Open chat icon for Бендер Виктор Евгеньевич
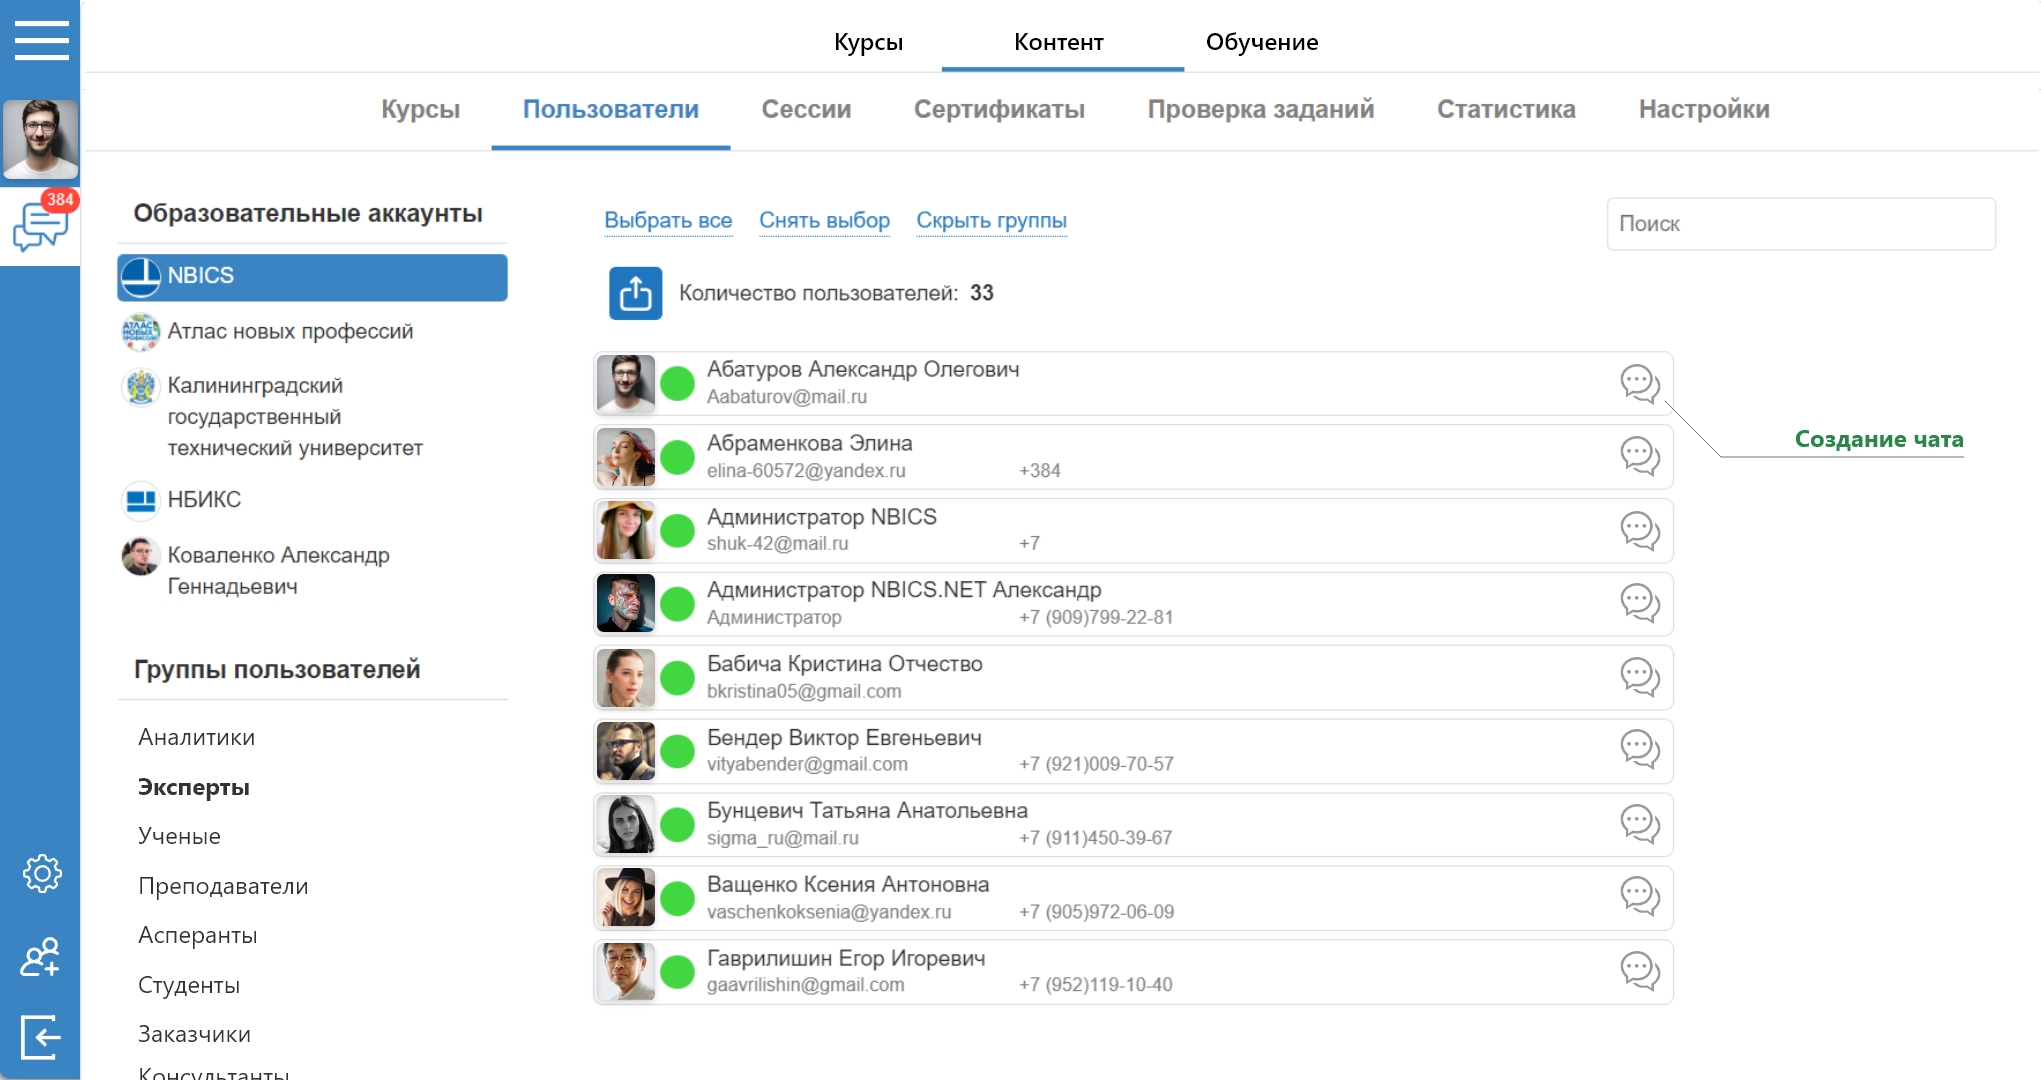Screen dimensions: 2041x1080 tap(1639, 750)
